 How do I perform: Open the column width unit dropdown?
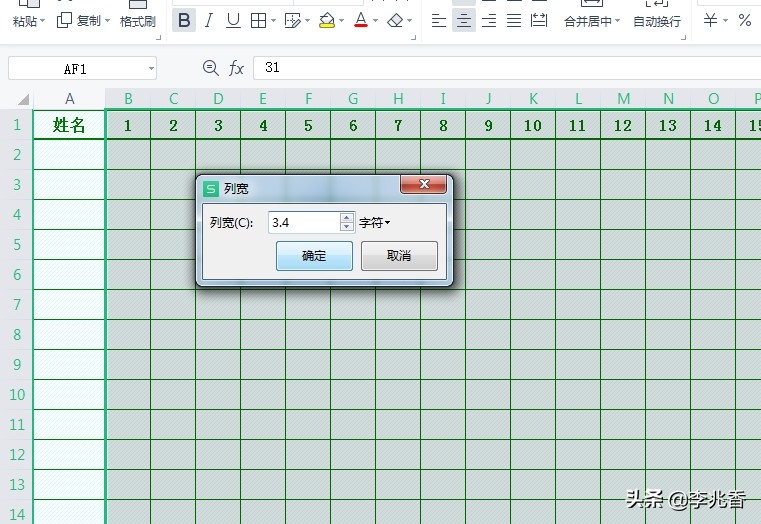375,223
